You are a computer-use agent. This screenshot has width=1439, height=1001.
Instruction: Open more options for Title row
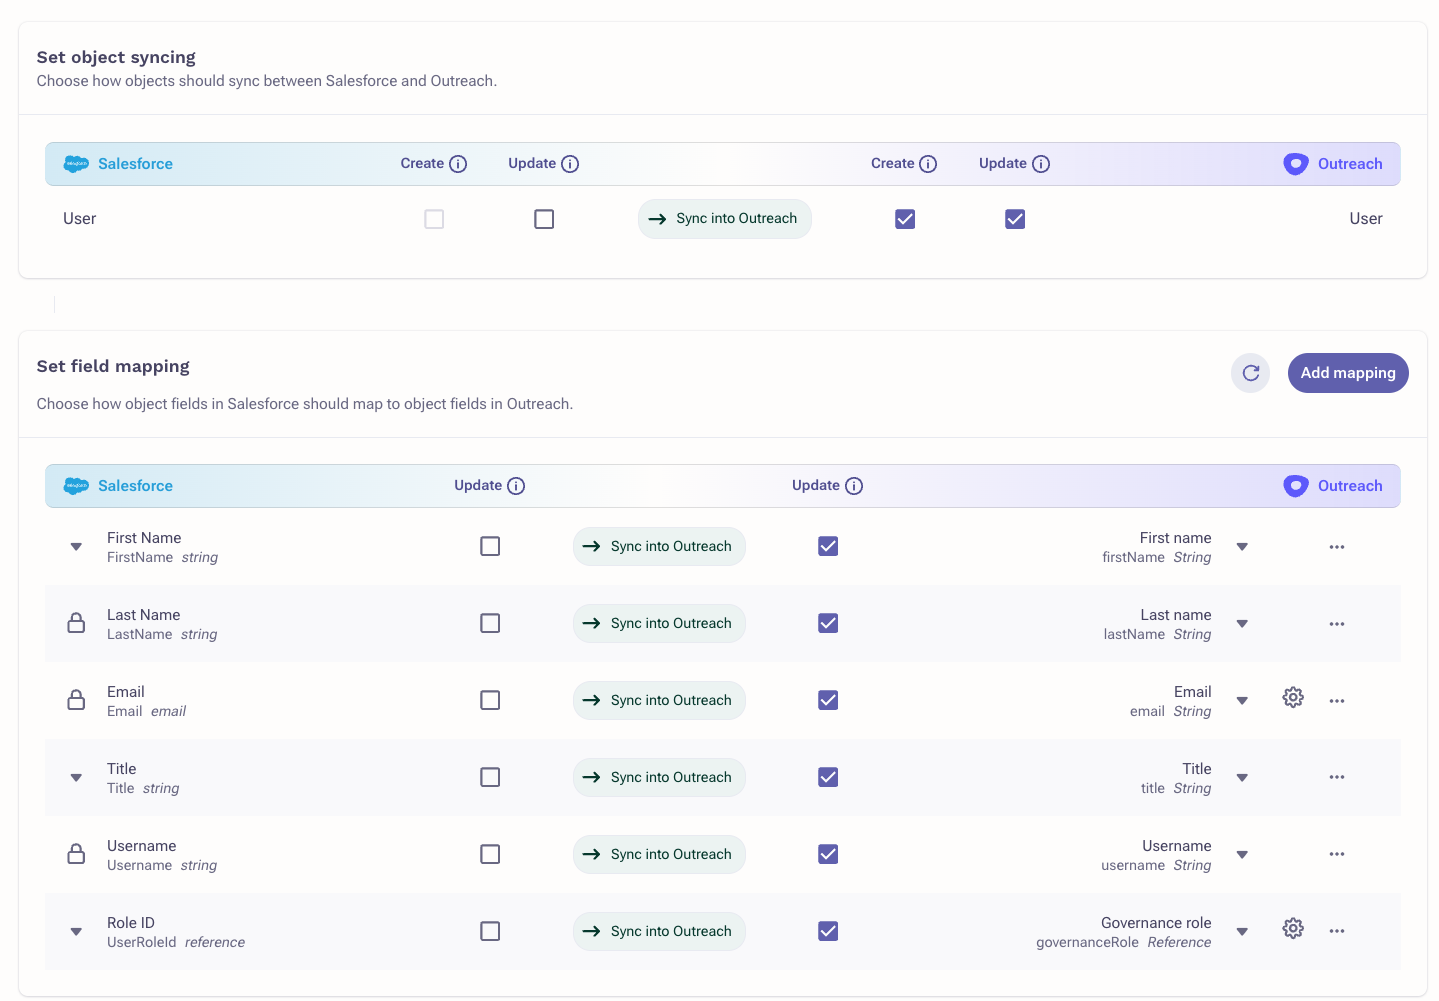[x=1337, y=777]
